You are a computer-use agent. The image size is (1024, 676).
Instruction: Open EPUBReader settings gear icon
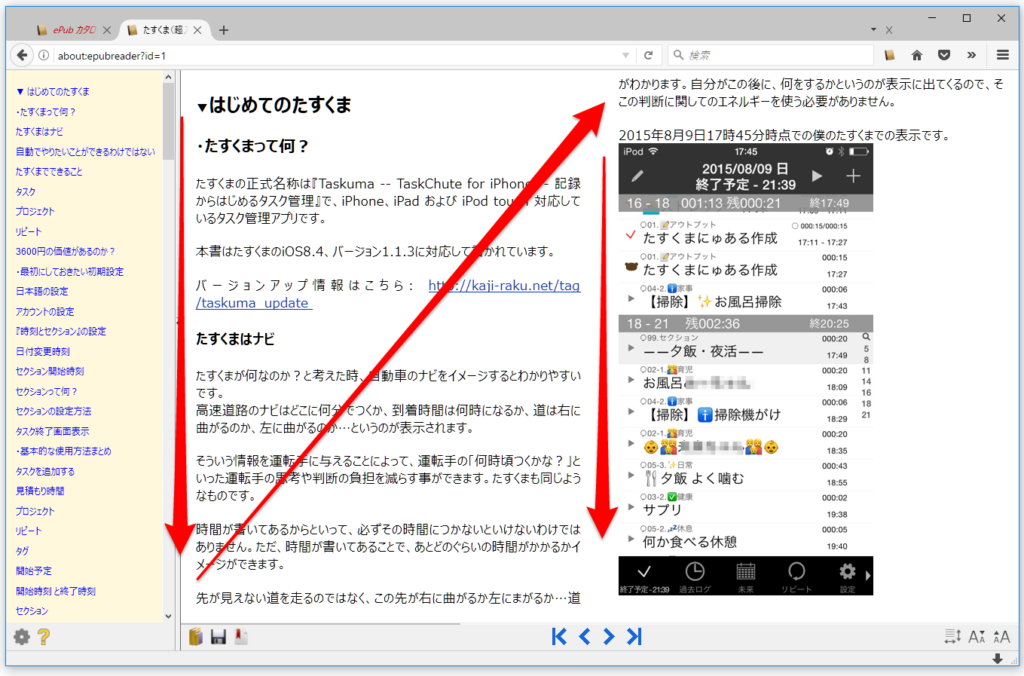click(x=21, y=637)
